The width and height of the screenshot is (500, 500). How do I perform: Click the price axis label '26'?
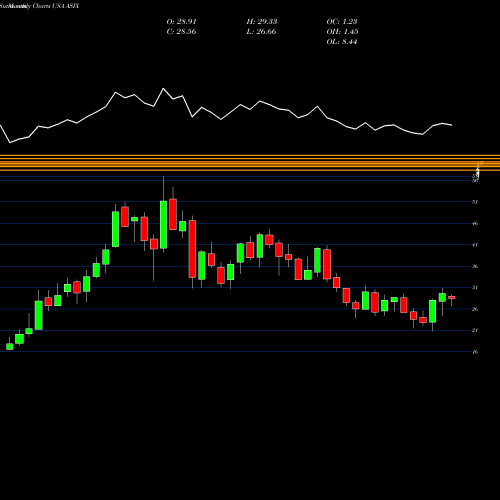[x=475, y=309]
